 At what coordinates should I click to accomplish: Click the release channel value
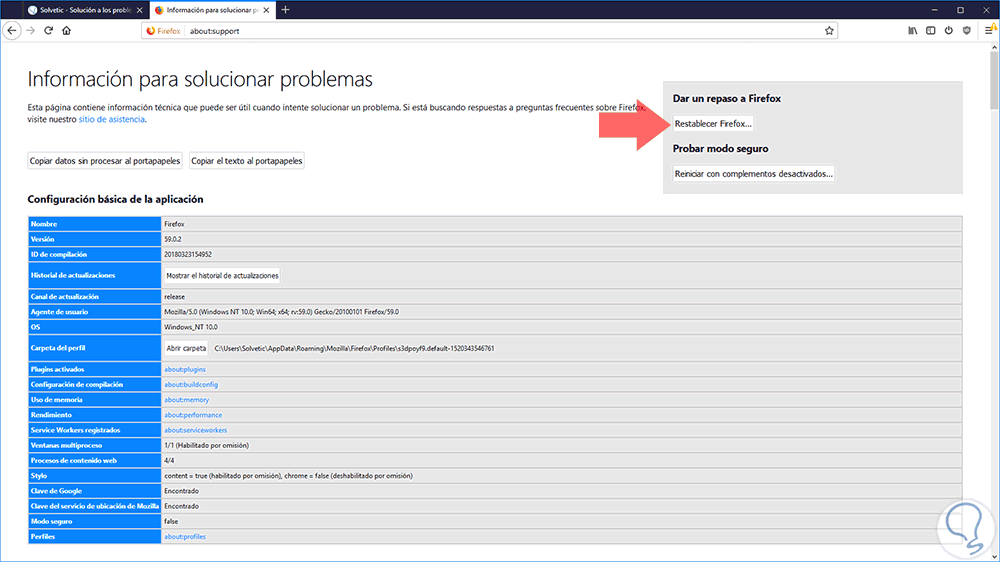[x=174, y=297]
